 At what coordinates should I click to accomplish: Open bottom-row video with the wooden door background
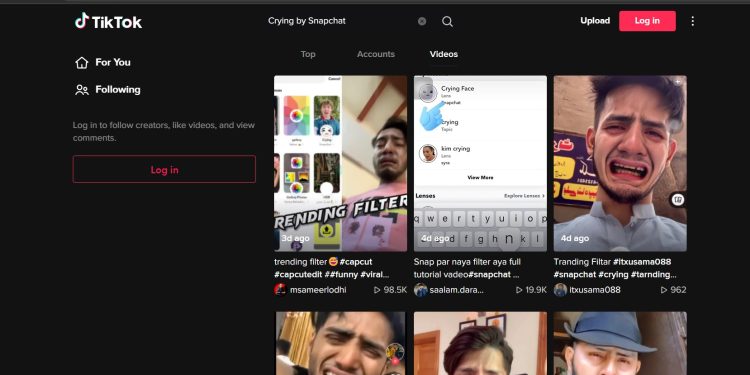coord(480,343)
